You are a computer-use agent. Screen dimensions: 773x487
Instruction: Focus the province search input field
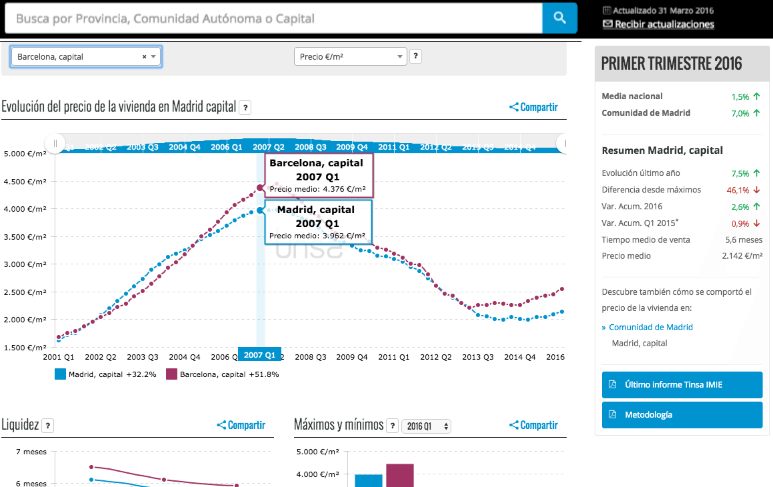pyautogui.click(x=274, y=18)
